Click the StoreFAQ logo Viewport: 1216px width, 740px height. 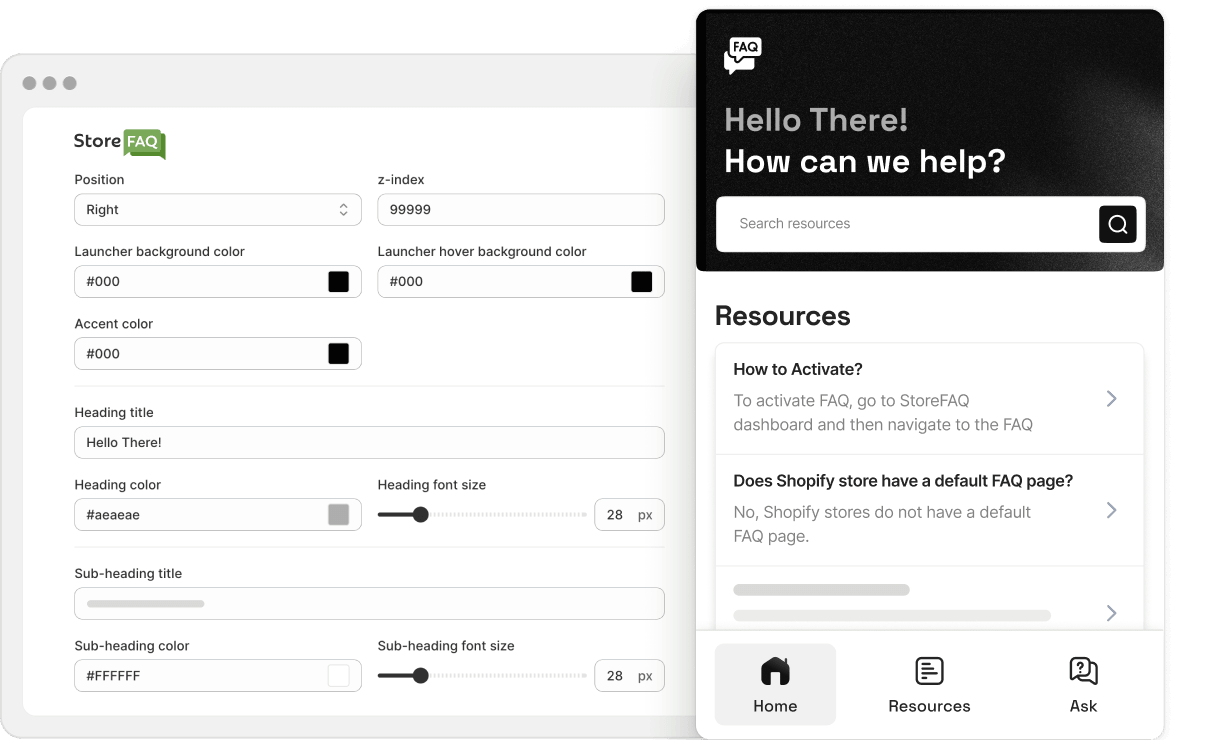tap(119, 143)
